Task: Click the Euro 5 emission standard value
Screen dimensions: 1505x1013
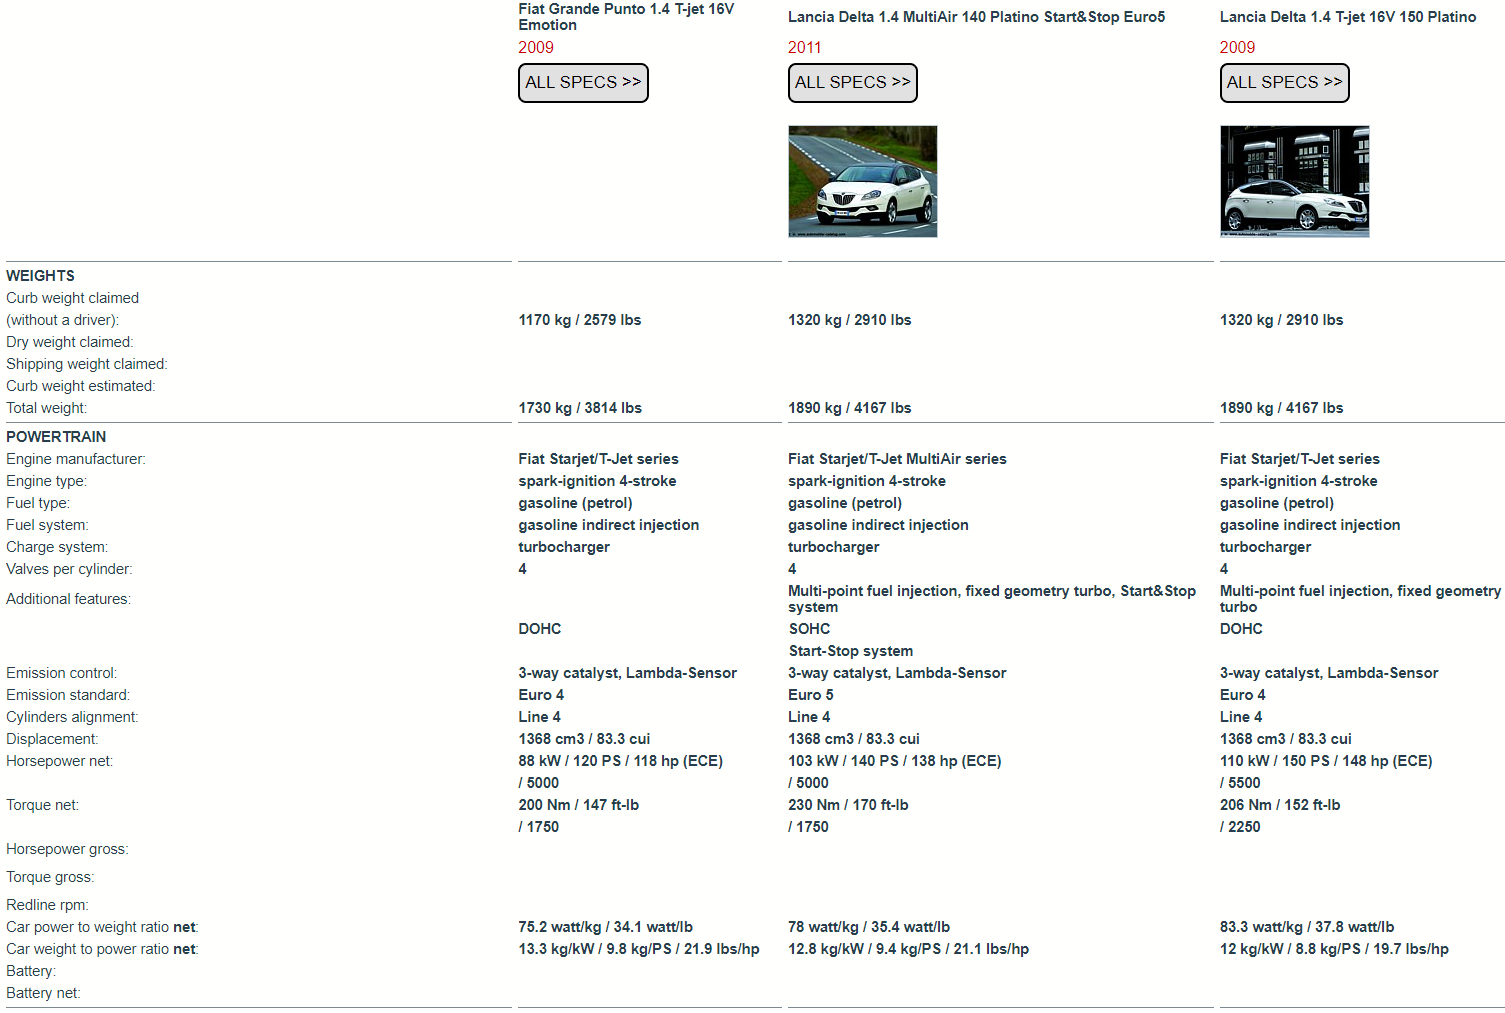Action: (811, 695)
